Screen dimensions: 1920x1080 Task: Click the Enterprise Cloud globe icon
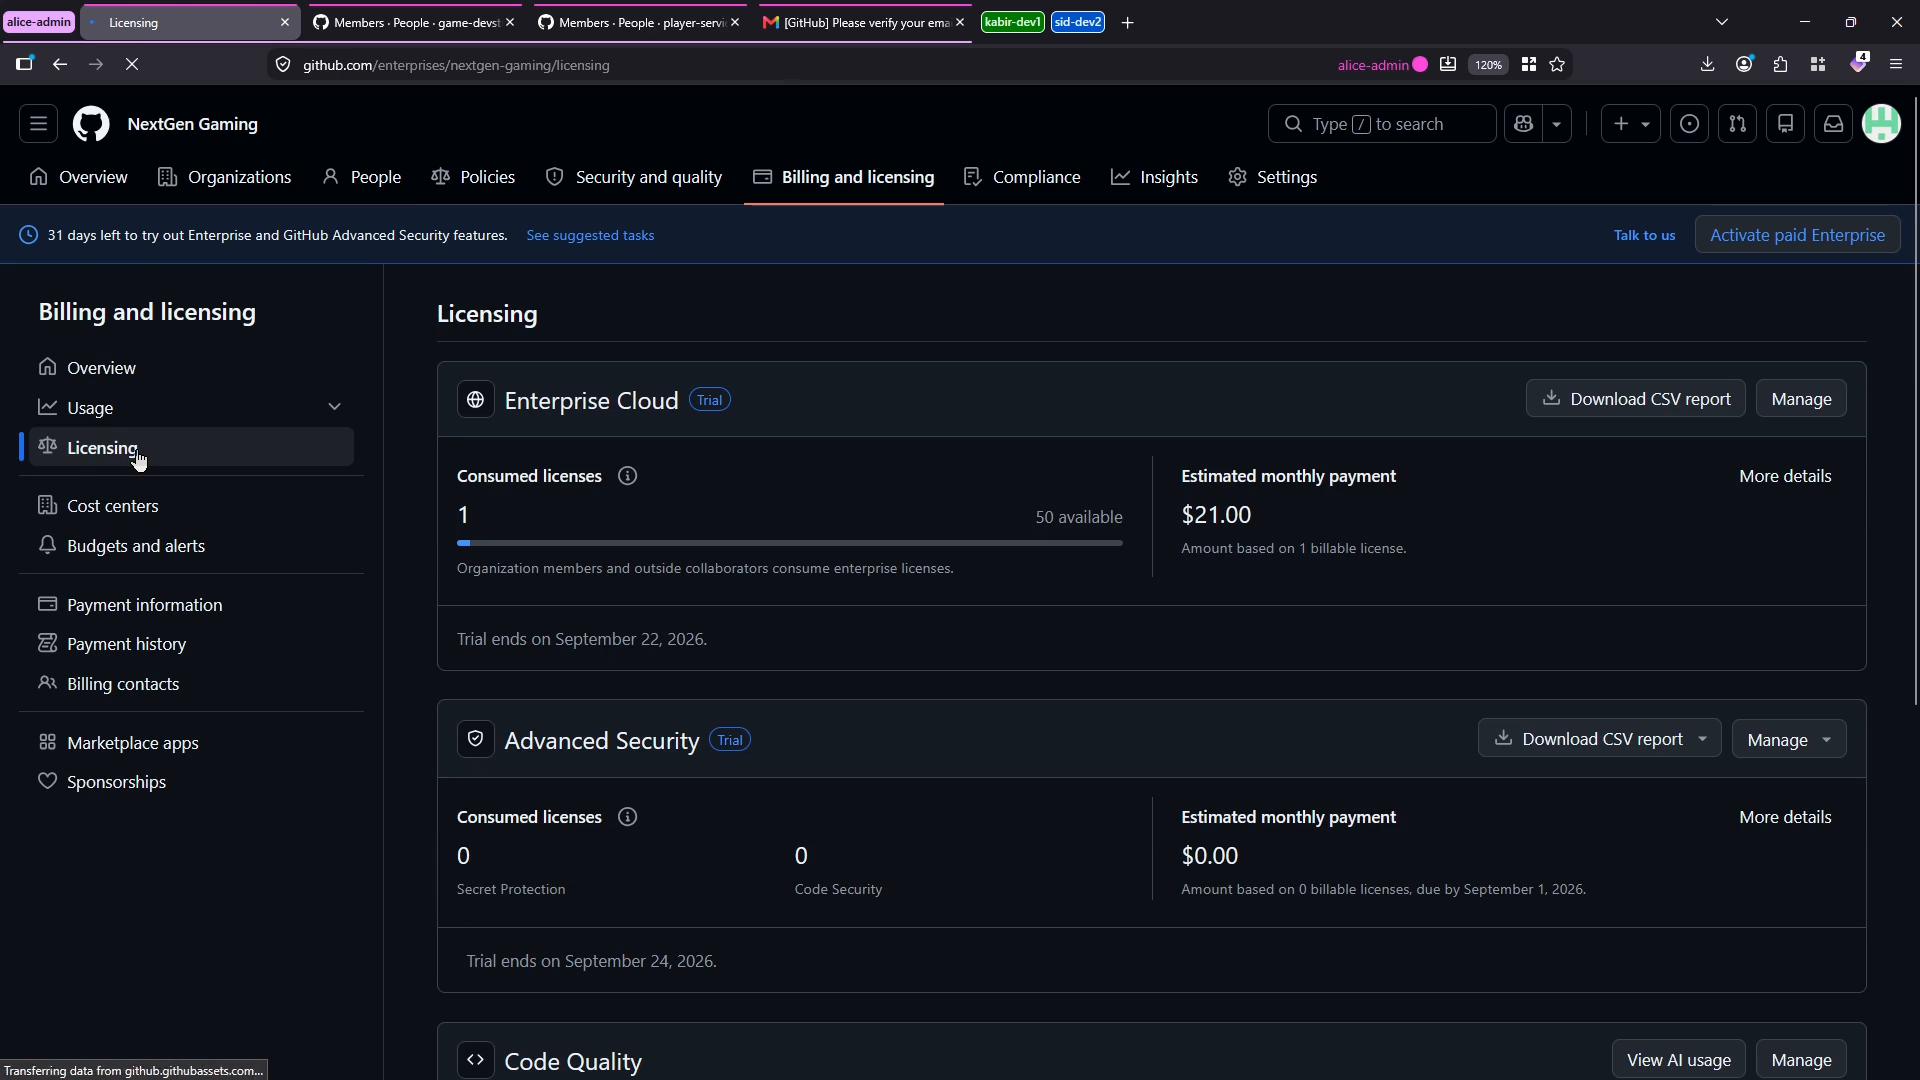[x=475, y=400]
